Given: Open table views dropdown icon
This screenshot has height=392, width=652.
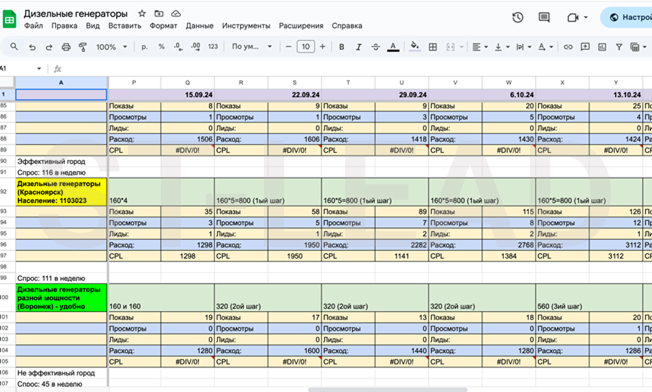Looking at the screenshot, I should [x=638, y=47].
